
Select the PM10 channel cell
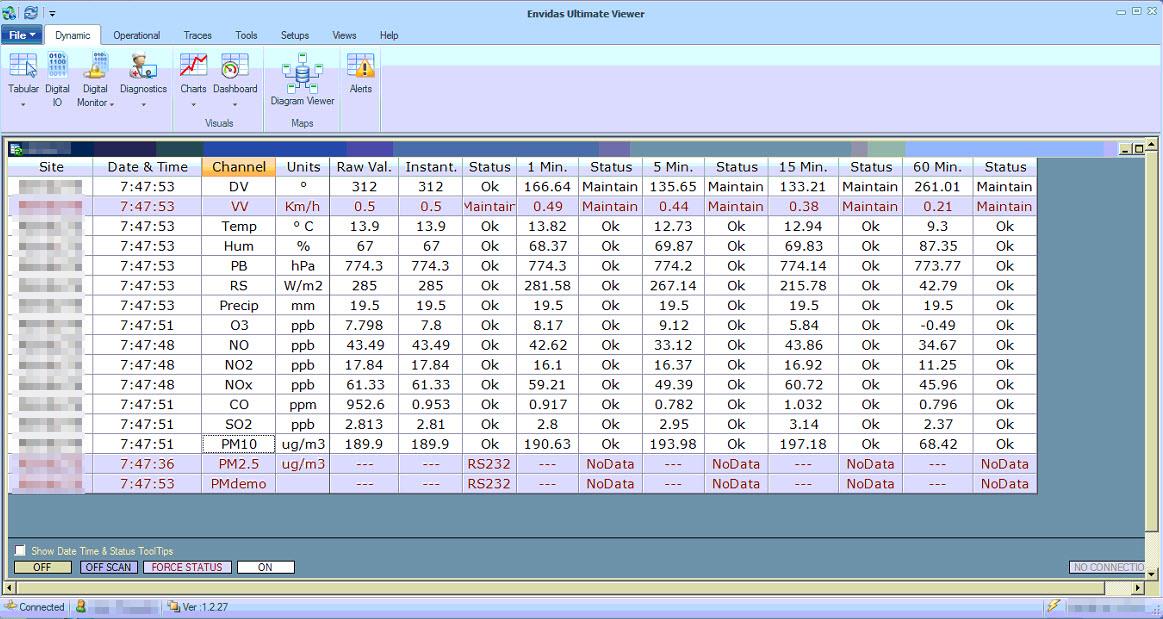(x=239, y=444)
